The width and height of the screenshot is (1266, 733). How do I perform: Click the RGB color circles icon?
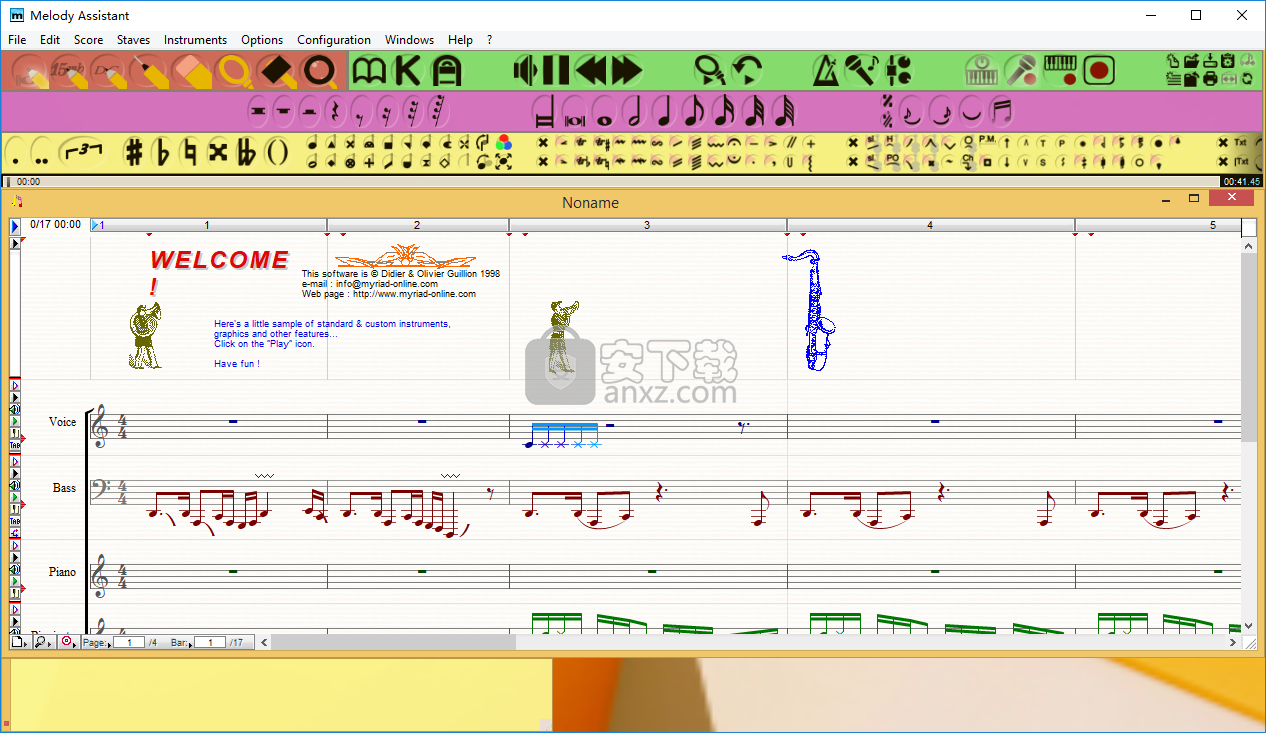click(503, 143)
